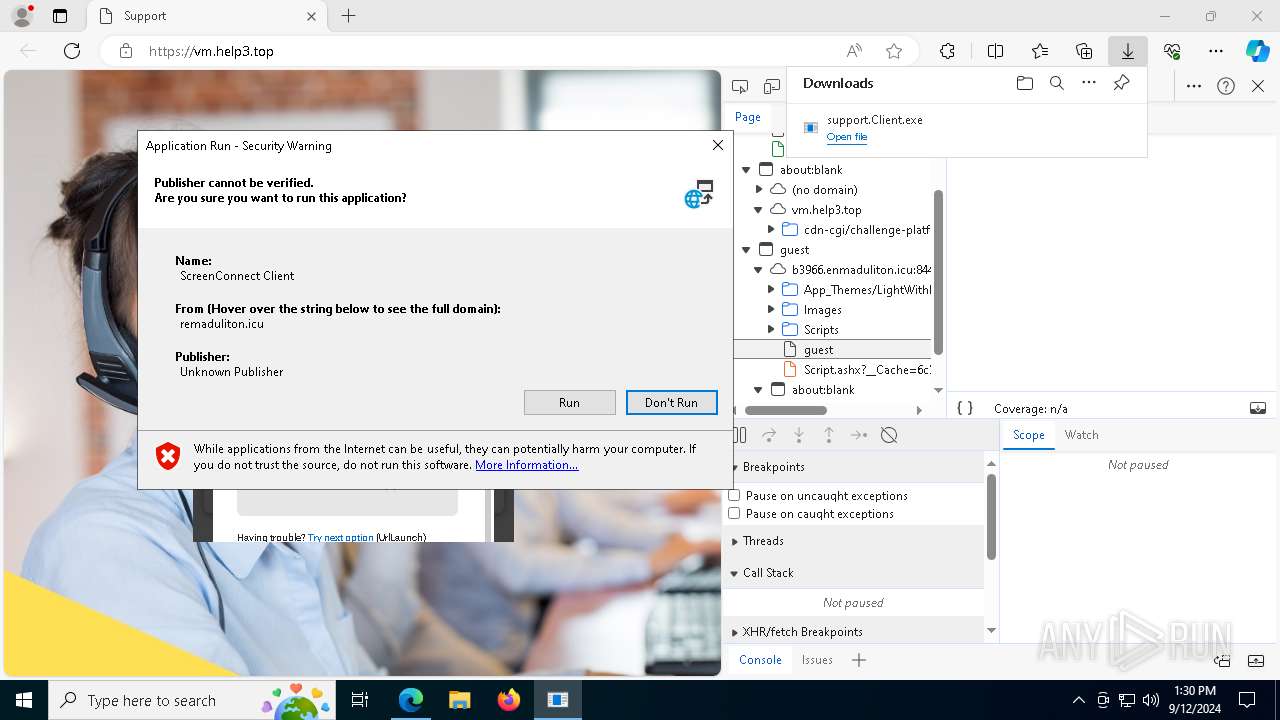The width and height of the screenshot is (1280, 720).
Task: Enable Pause on uncaught exceptions
Action: point(734,495)
